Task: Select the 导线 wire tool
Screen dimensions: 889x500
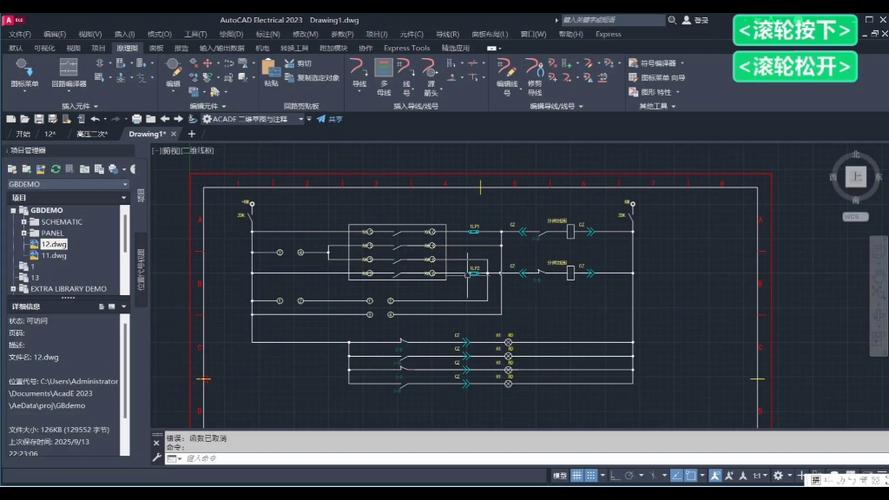Action: (x=358, y=74)
